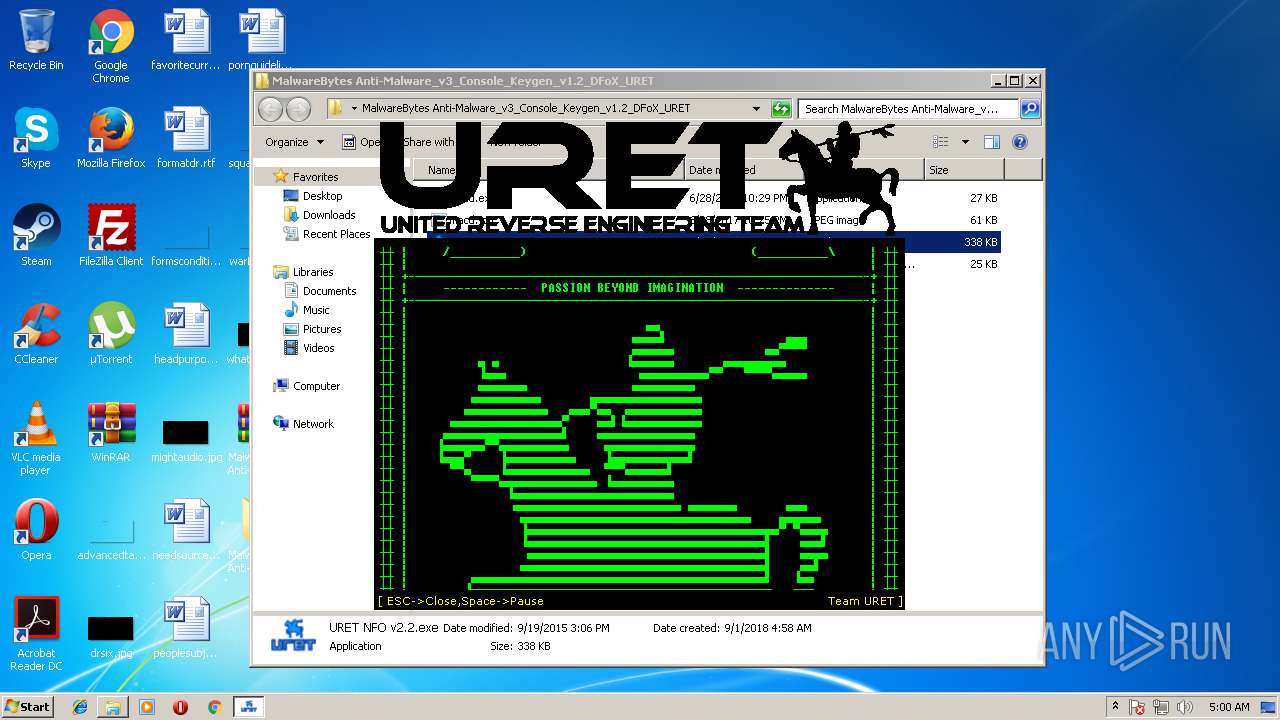
Task: Select Desktop in the navigation pane
Action: click(322, 196)
